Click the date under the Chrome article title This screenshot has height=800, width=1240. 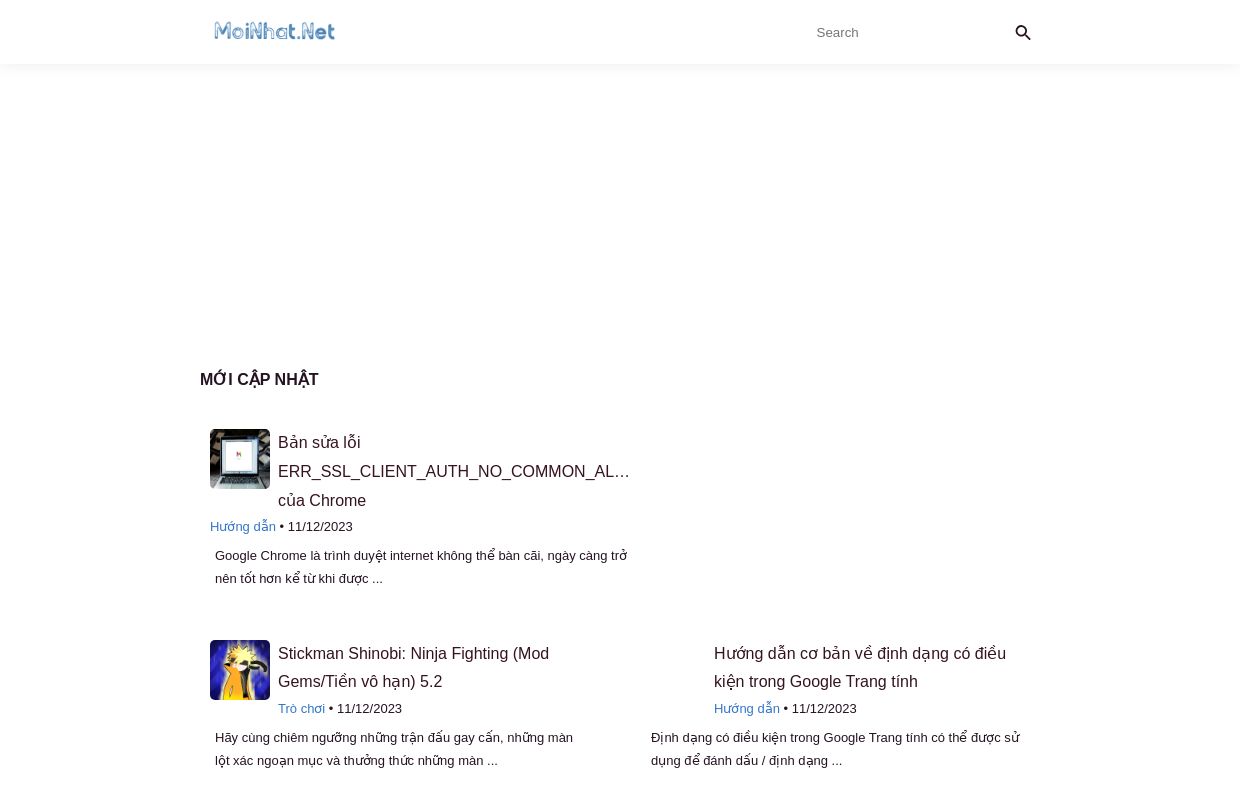tap(320, 527)
